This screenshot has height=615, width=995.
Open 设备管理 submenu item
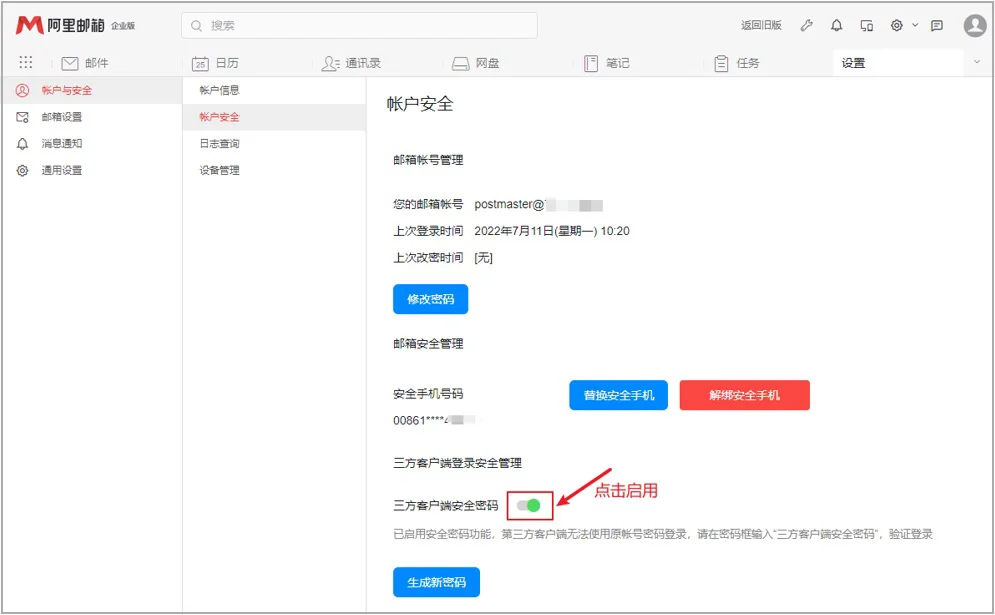point(274,170)
